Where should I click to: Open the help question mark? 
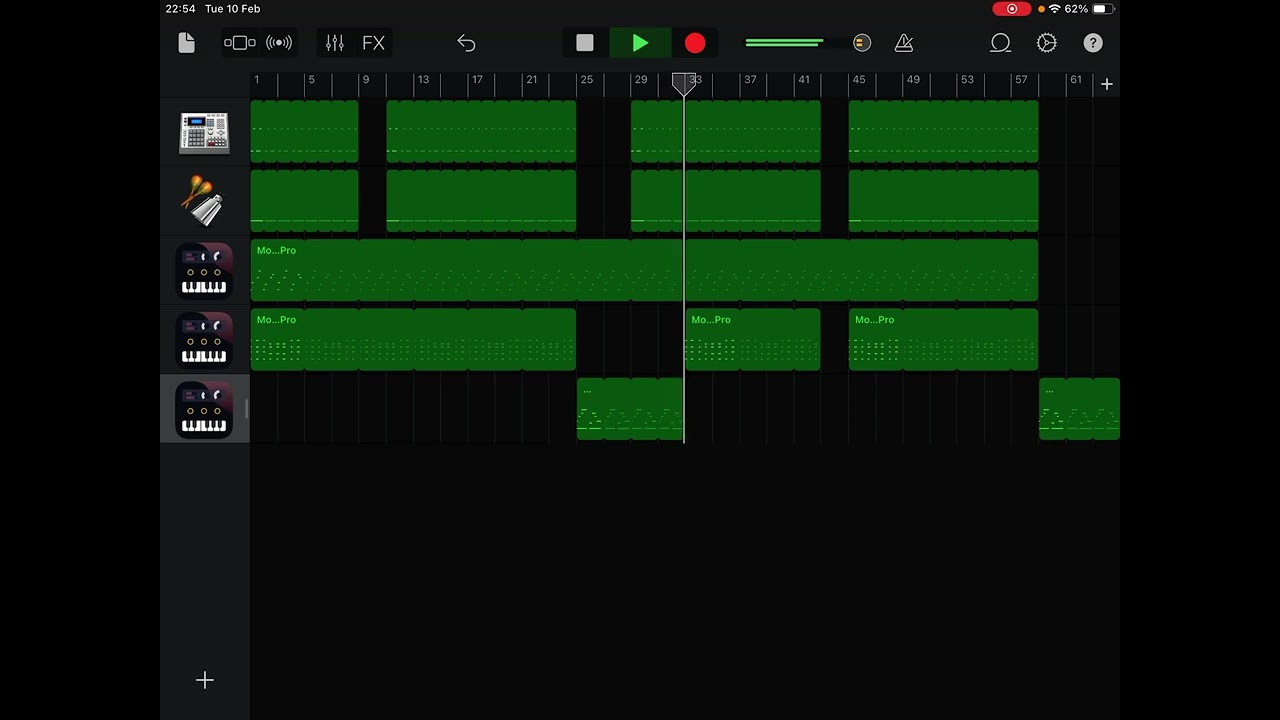(1093, 43)
